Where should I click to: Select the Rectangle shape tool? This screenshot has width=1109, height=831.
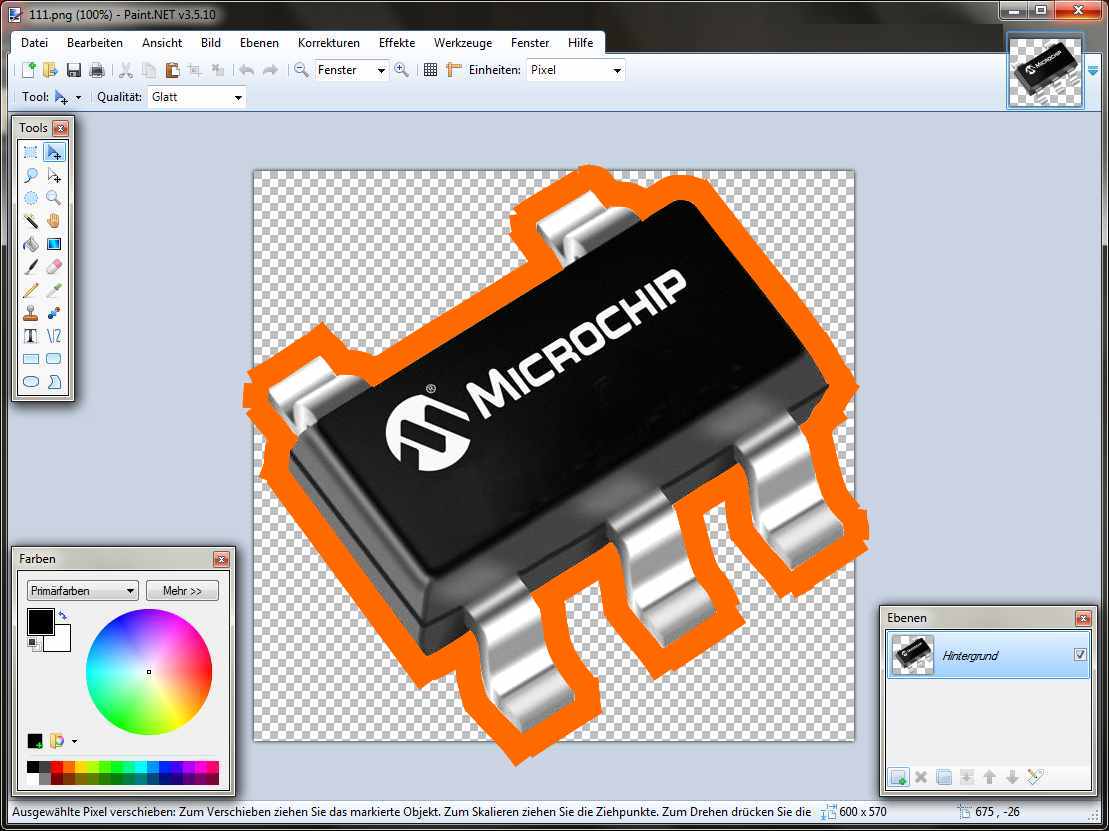click(30, 359)
